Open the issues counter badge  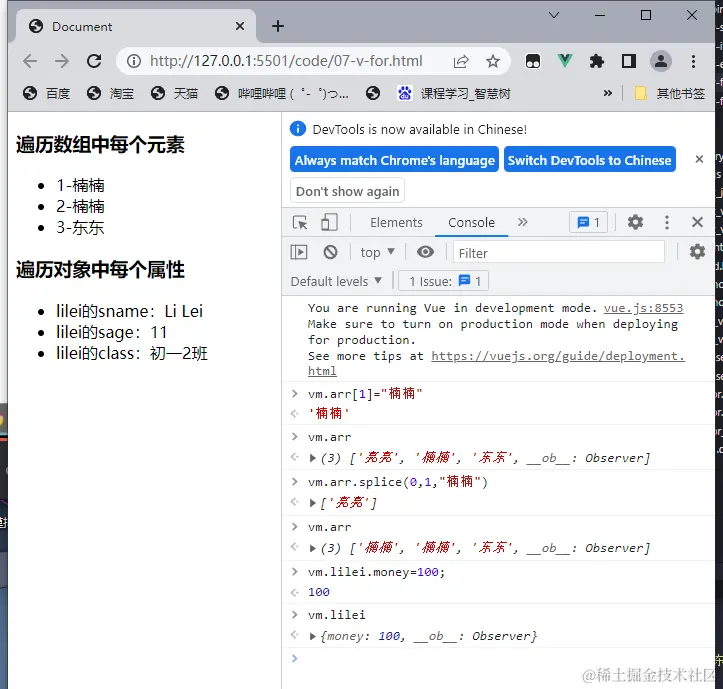pos(588,223)
